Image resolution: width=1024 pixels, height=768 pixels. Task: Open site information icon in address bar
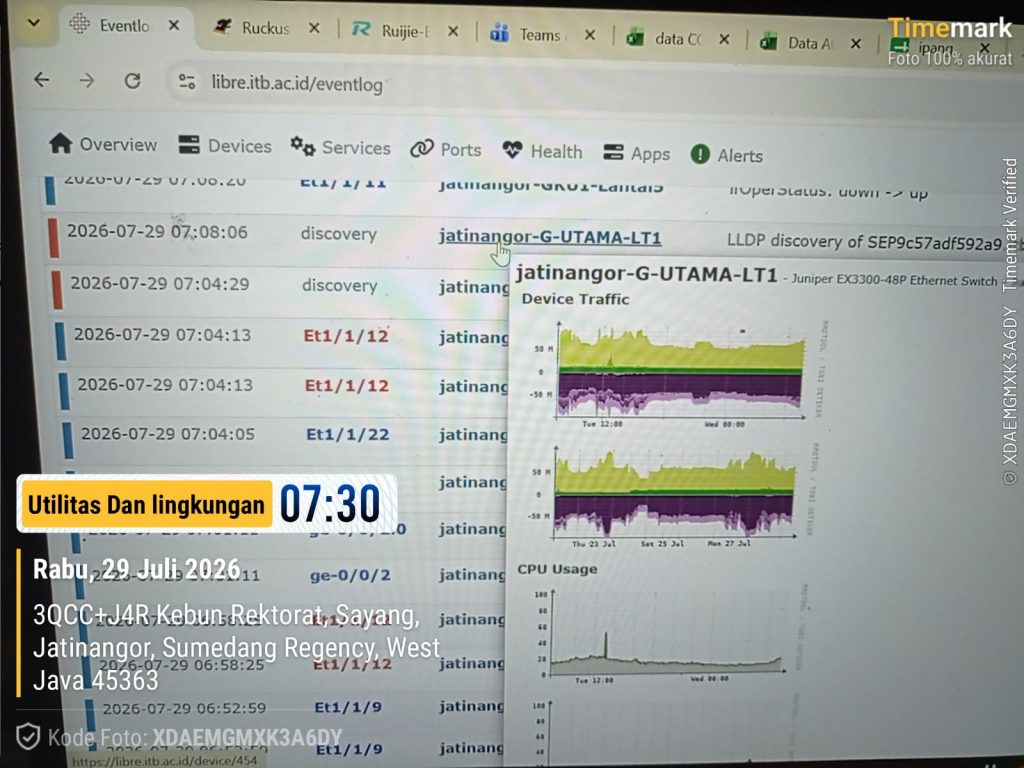click(187, 82)
